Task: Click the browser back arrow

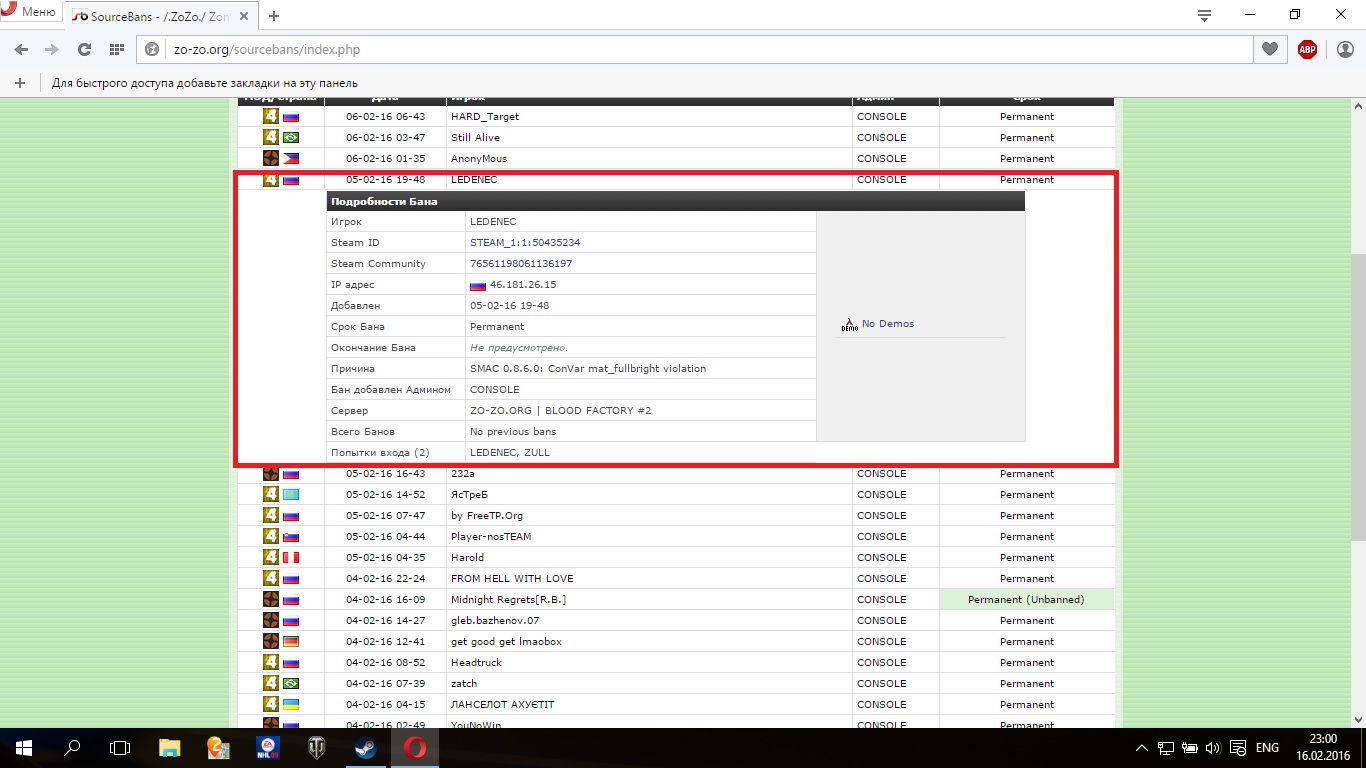Action: (21, 49)
